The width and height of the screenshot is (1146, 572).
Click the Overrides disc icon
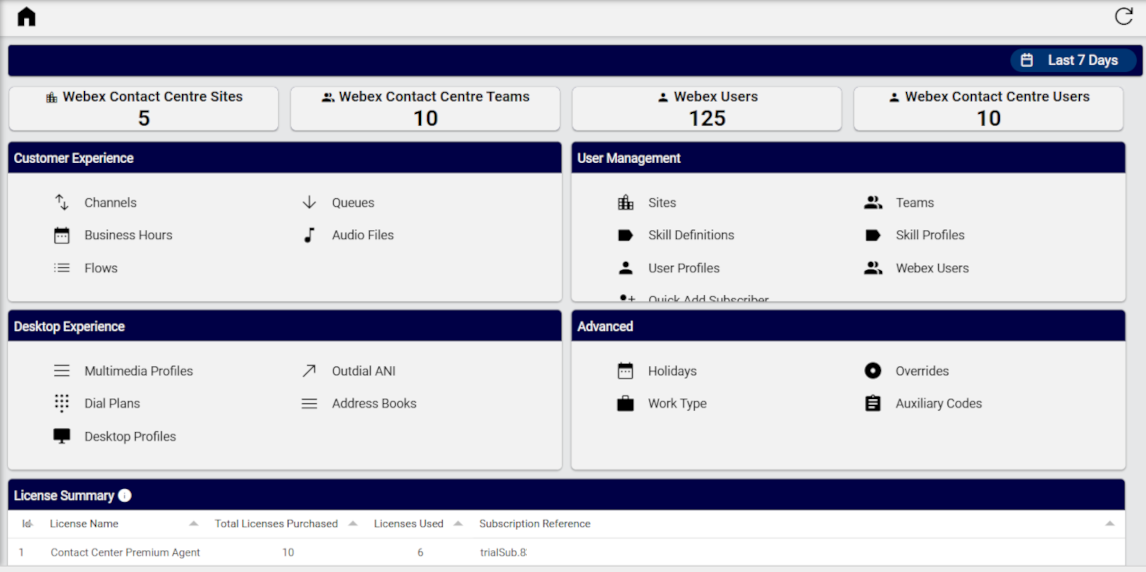[x=873, y=371]
